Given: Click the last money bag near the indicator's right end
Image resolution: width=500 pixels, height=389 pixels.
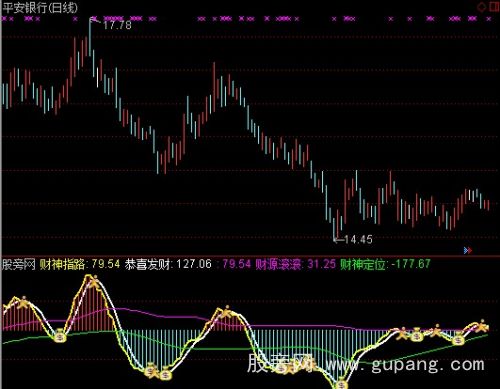Looking at the screenshot, I should click(459, 339).
